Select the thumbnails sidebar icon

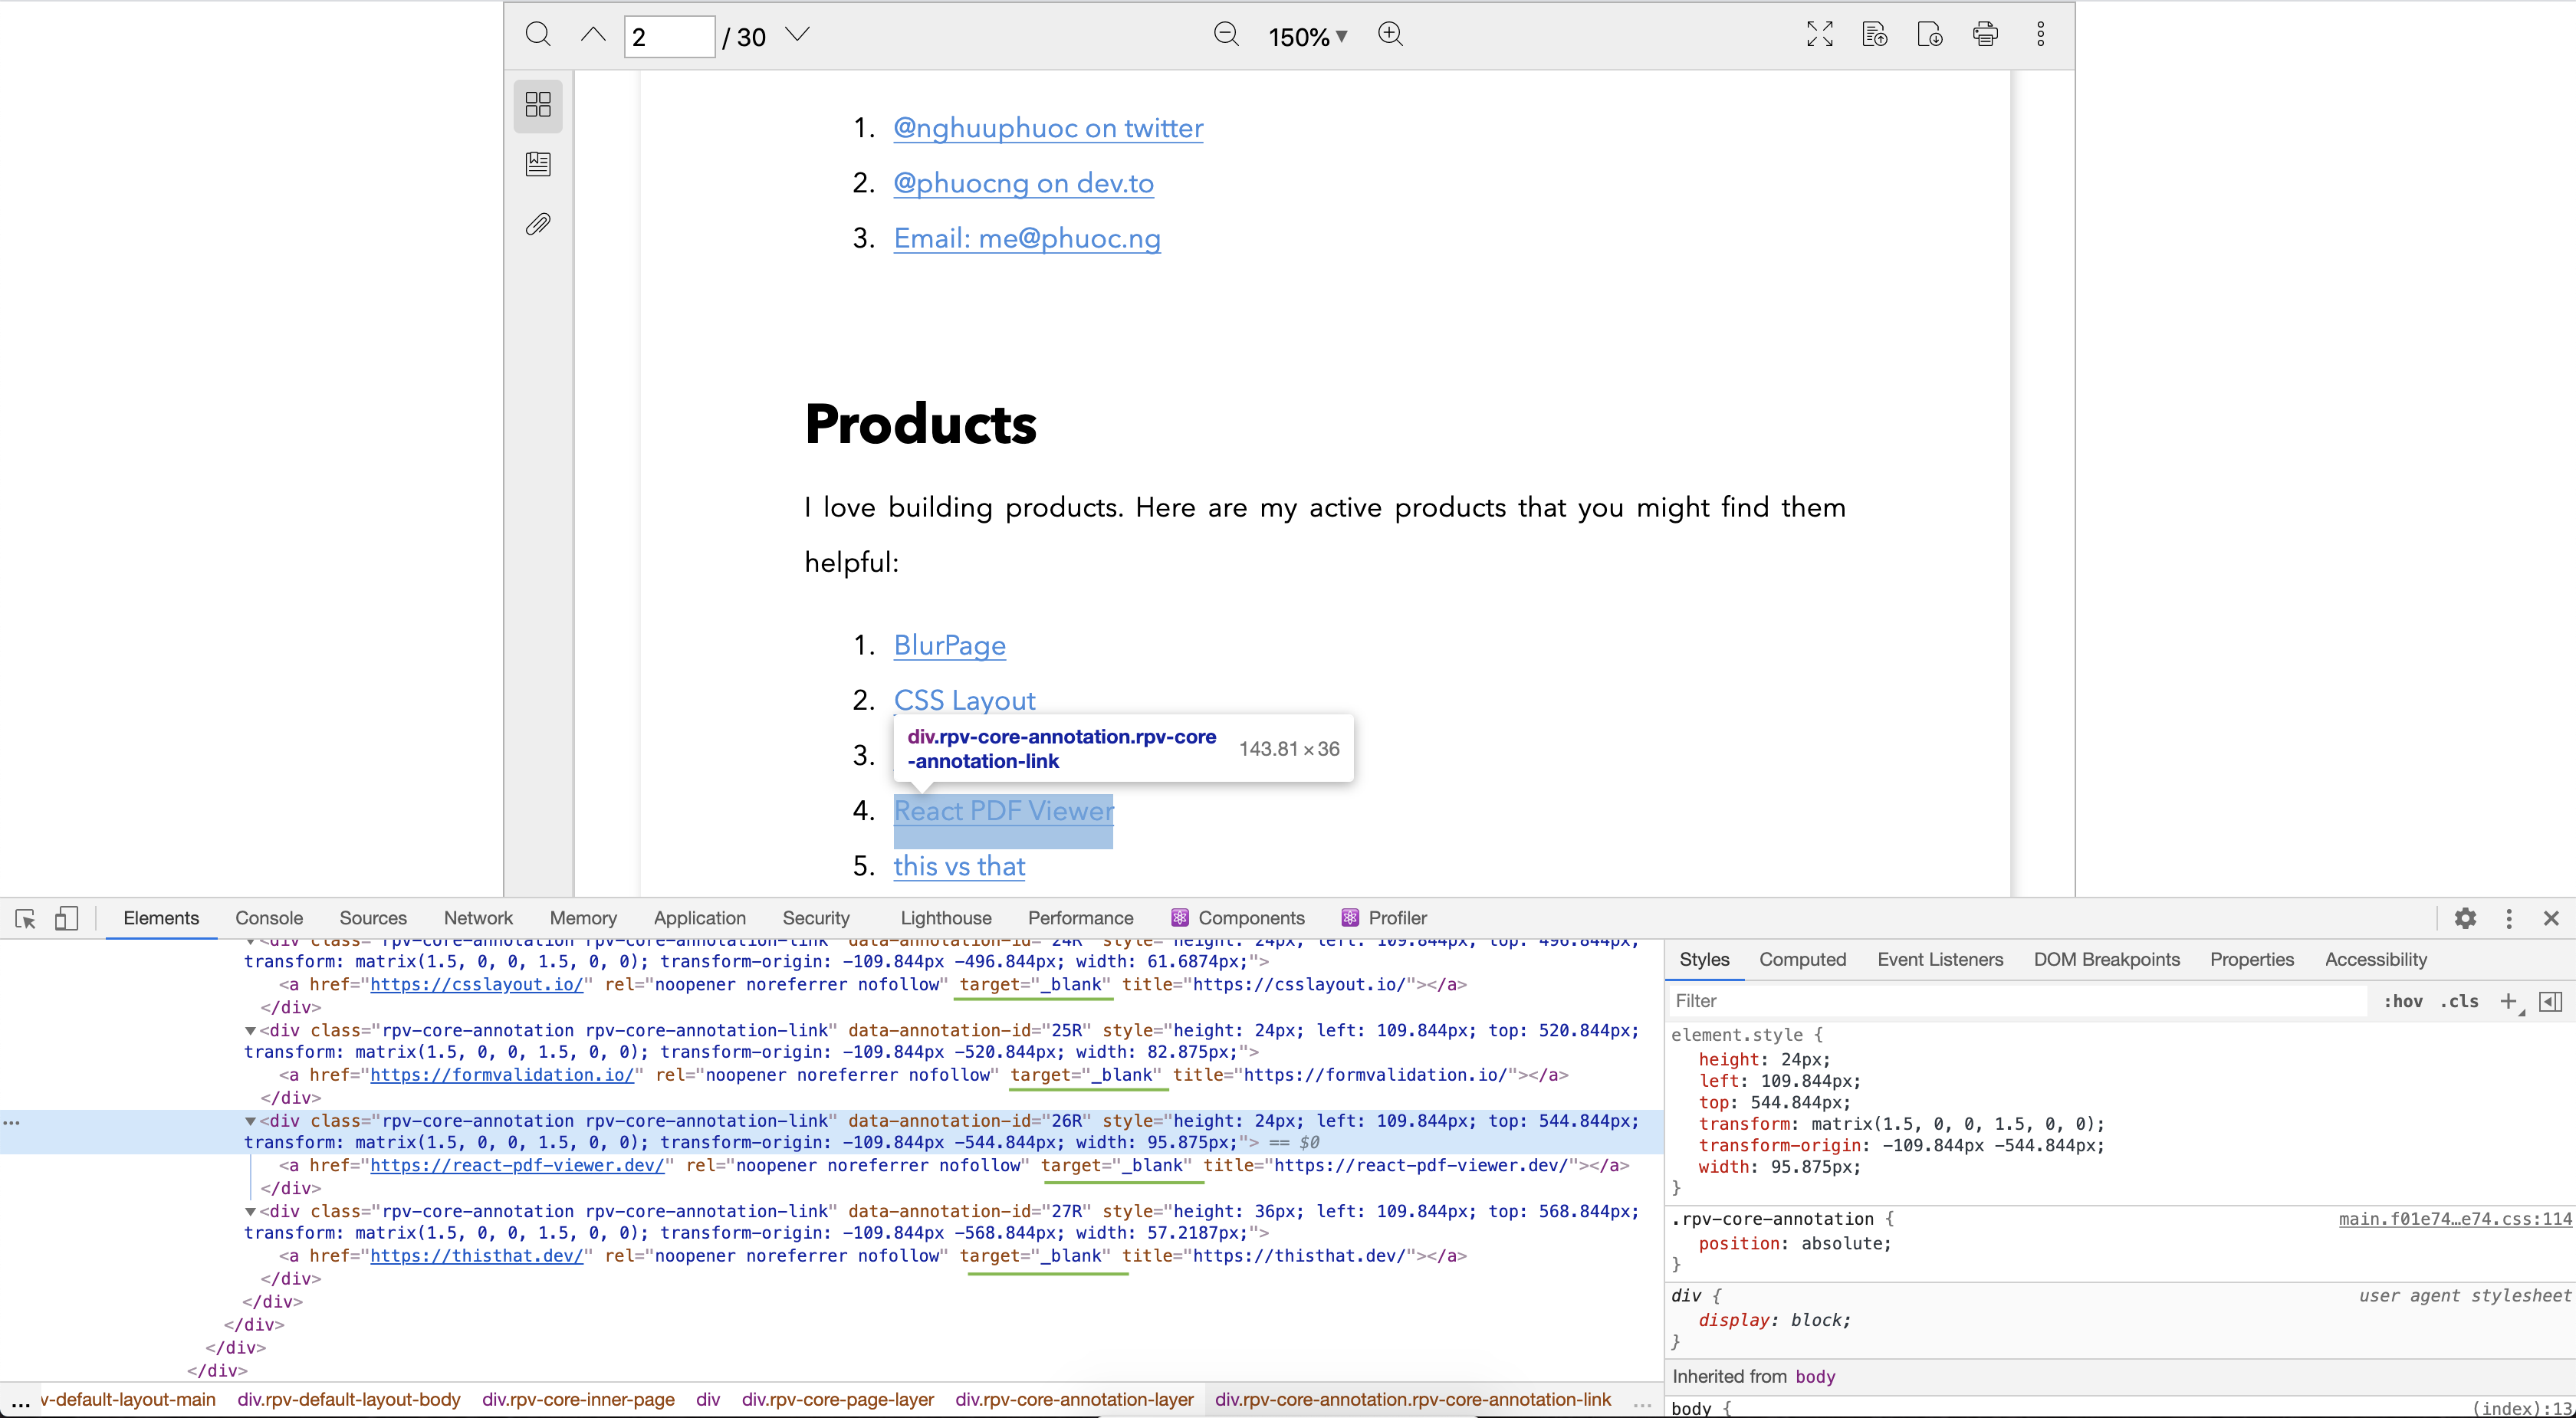(x=538, y=104)
